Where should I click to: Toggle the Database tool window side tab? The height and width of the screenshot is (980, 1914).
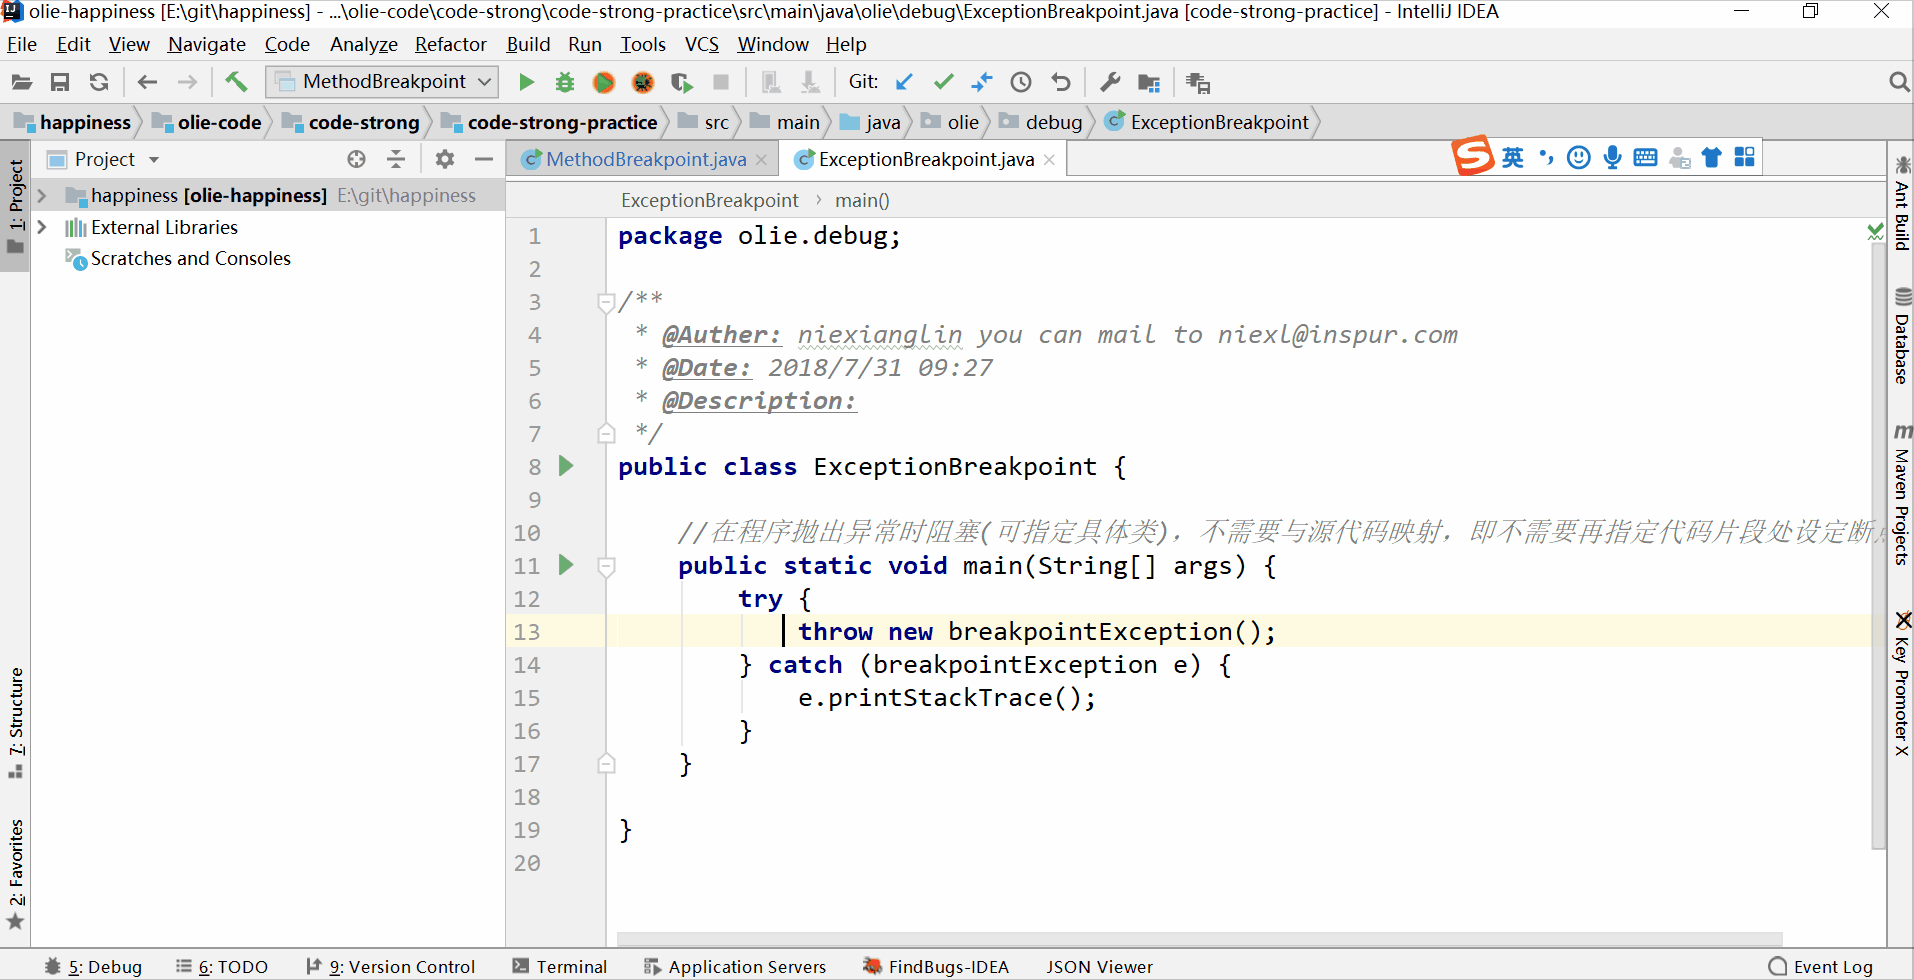point(1902,338)
